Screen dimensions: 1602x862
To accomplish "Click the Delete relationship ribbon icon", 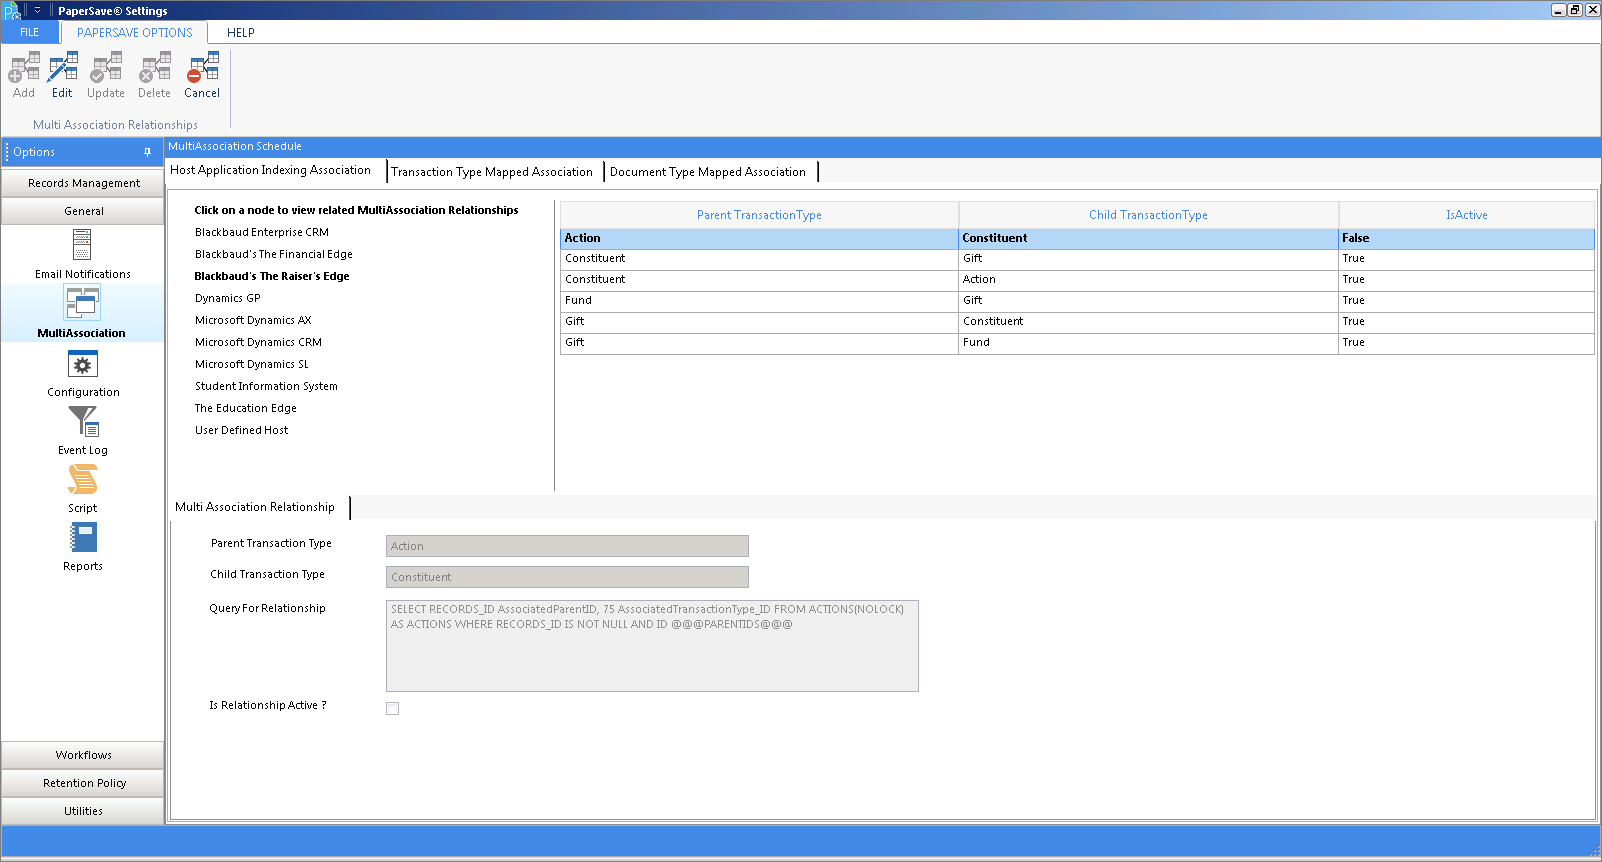I will [154, 76].
